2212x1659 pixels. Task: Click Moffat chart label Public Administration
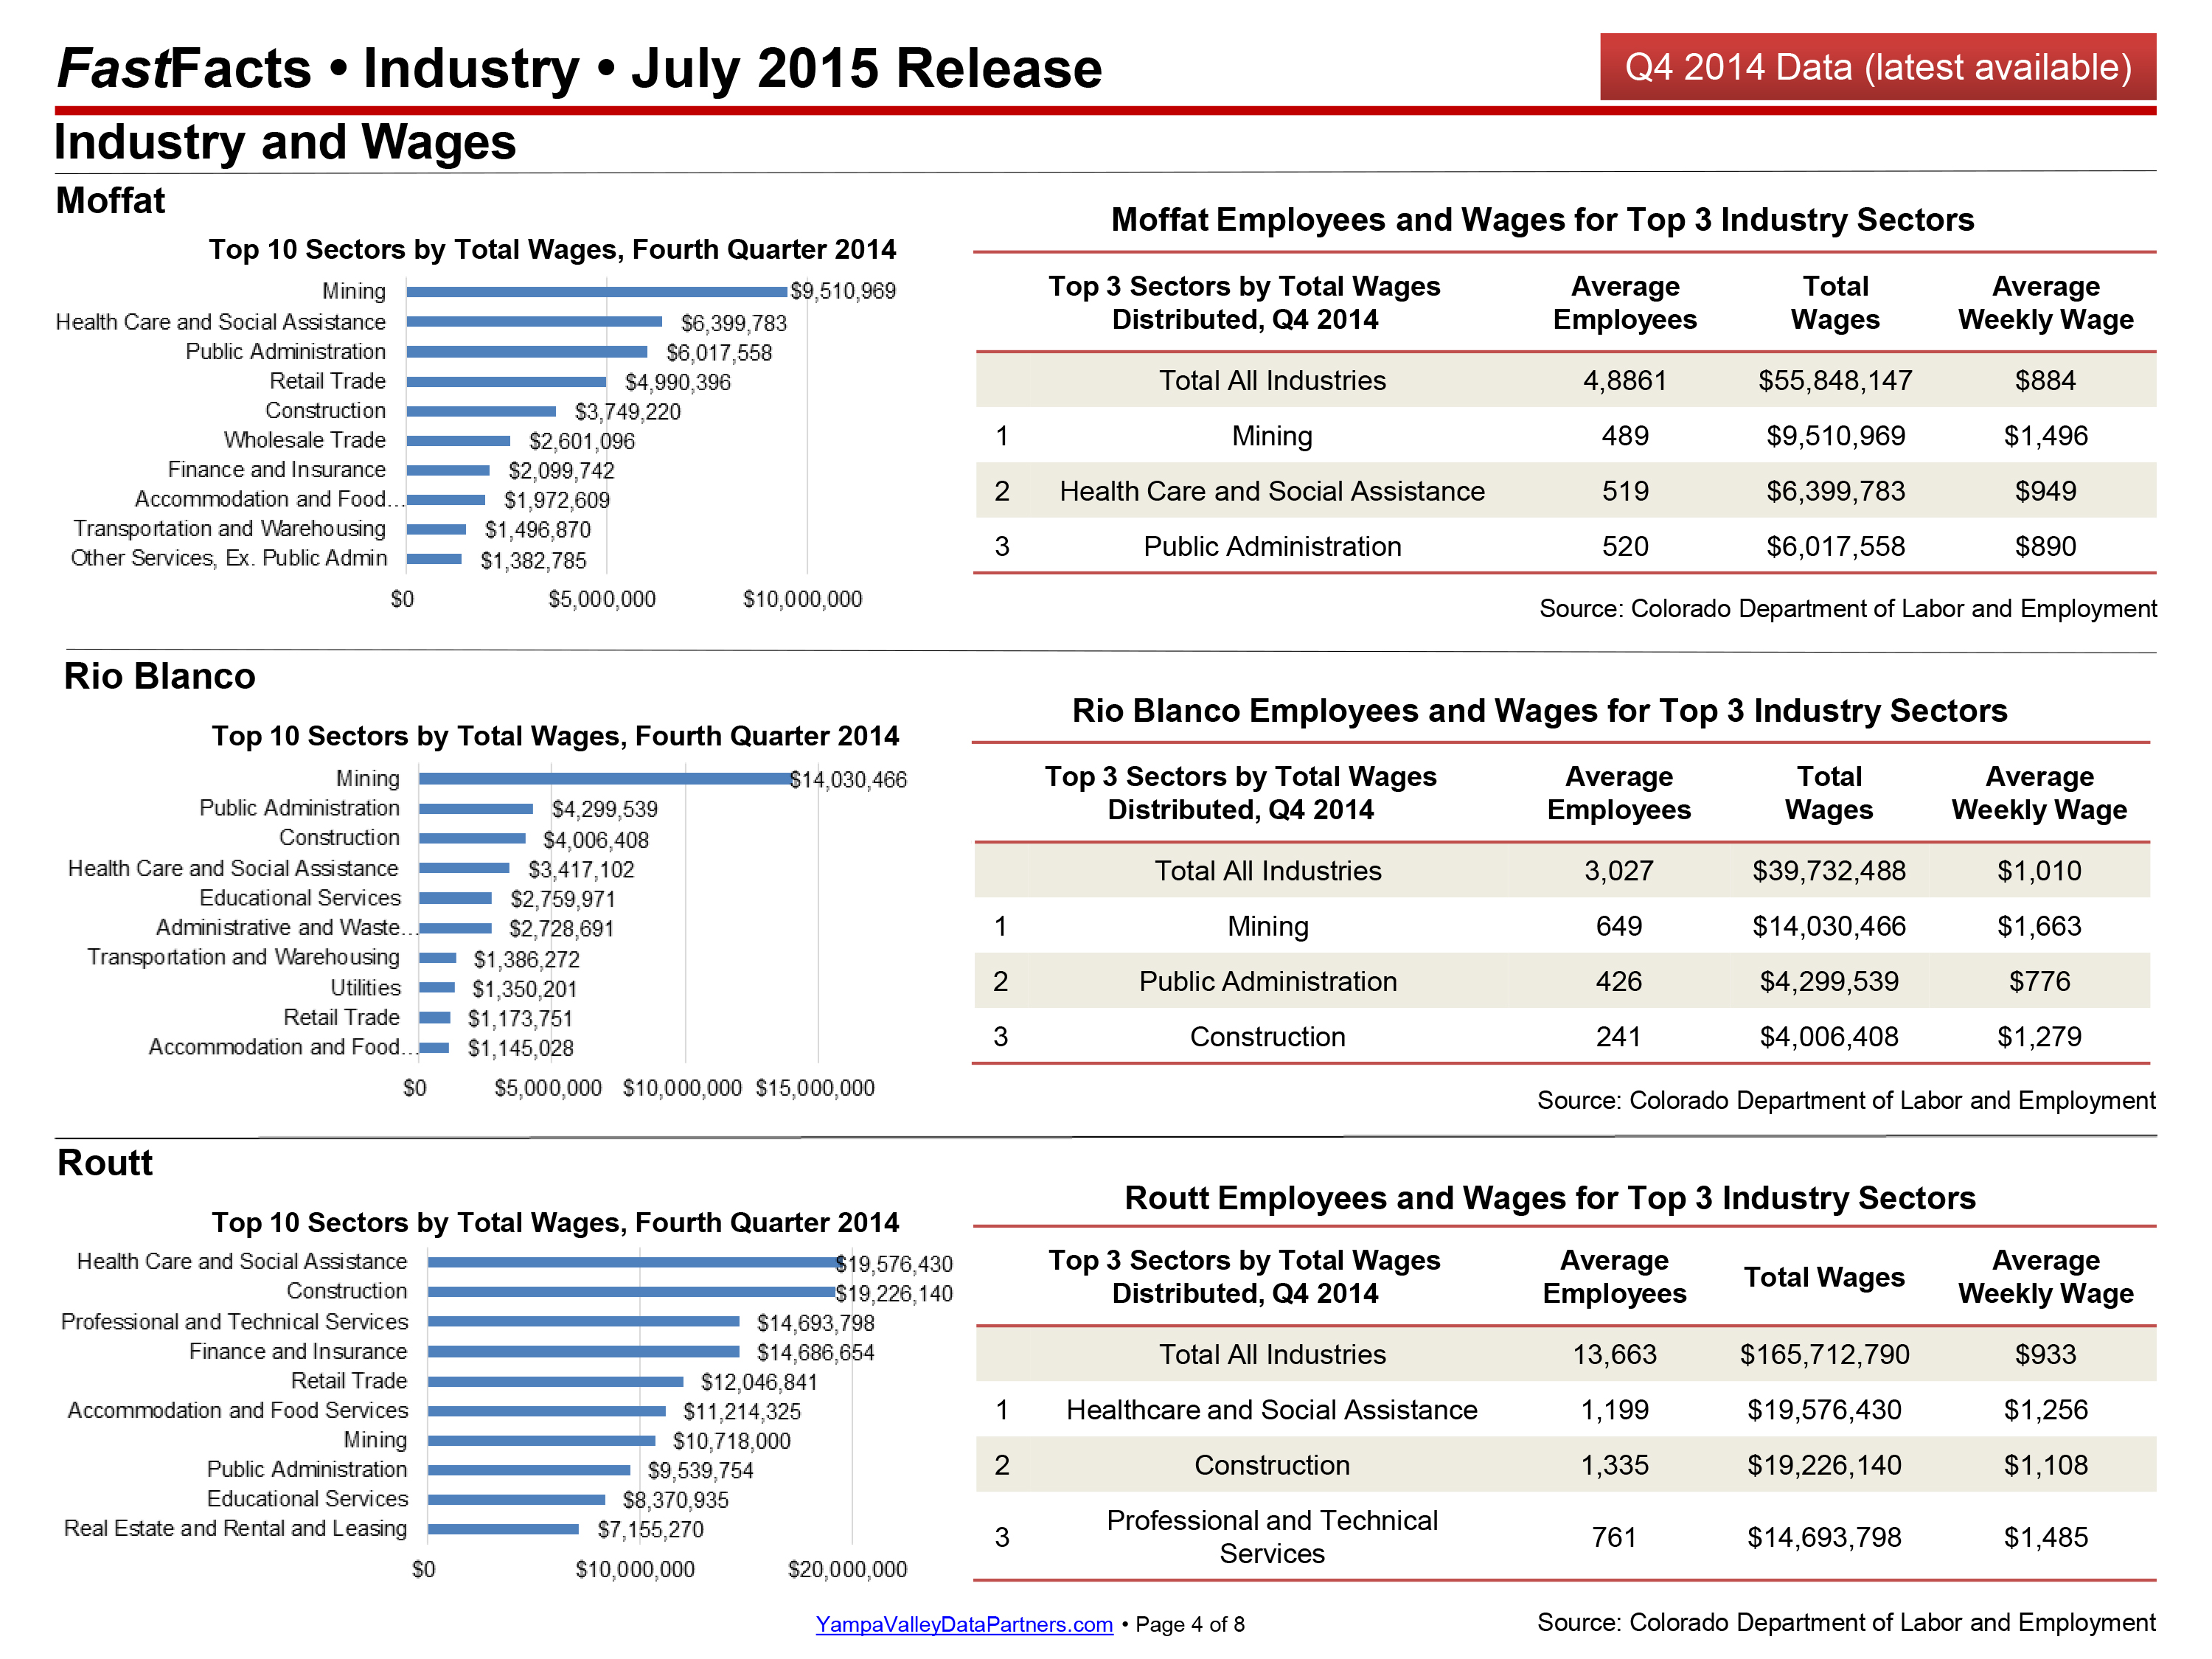(x=286, y=351)
